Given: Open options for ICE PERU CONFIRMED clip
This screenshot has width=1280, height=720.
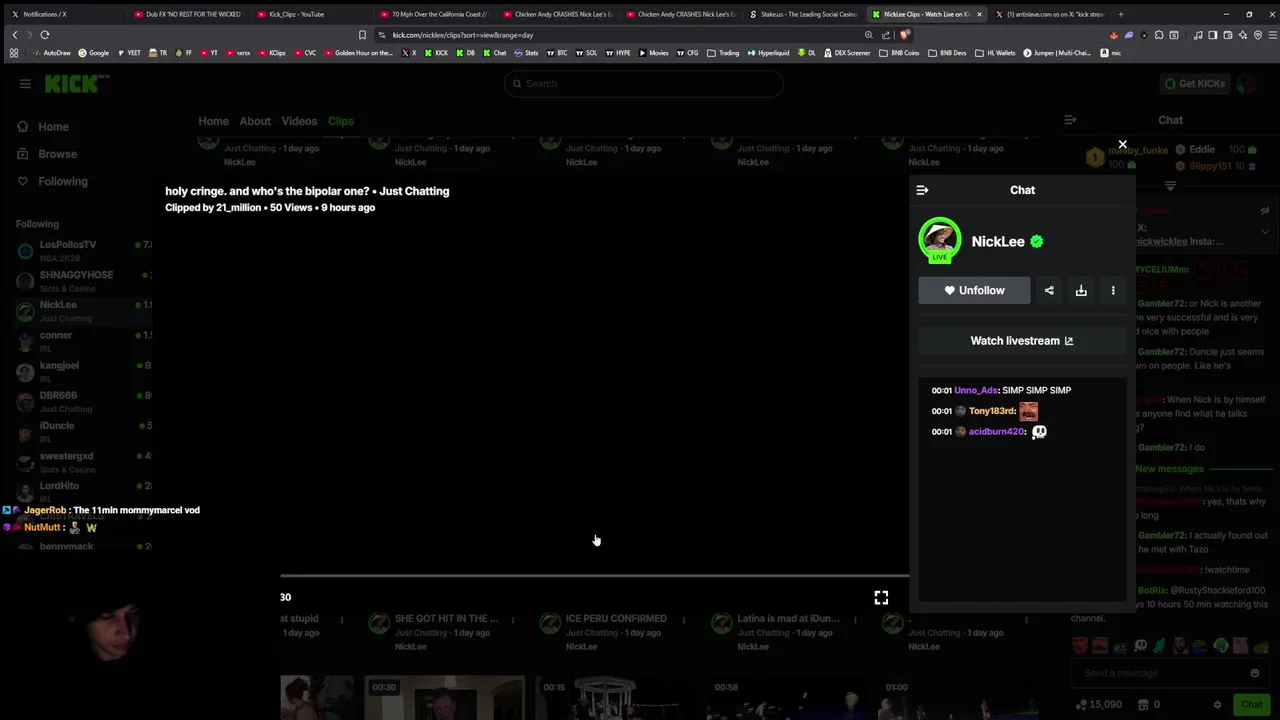Looking at the screenshot, I should point(684,620).
